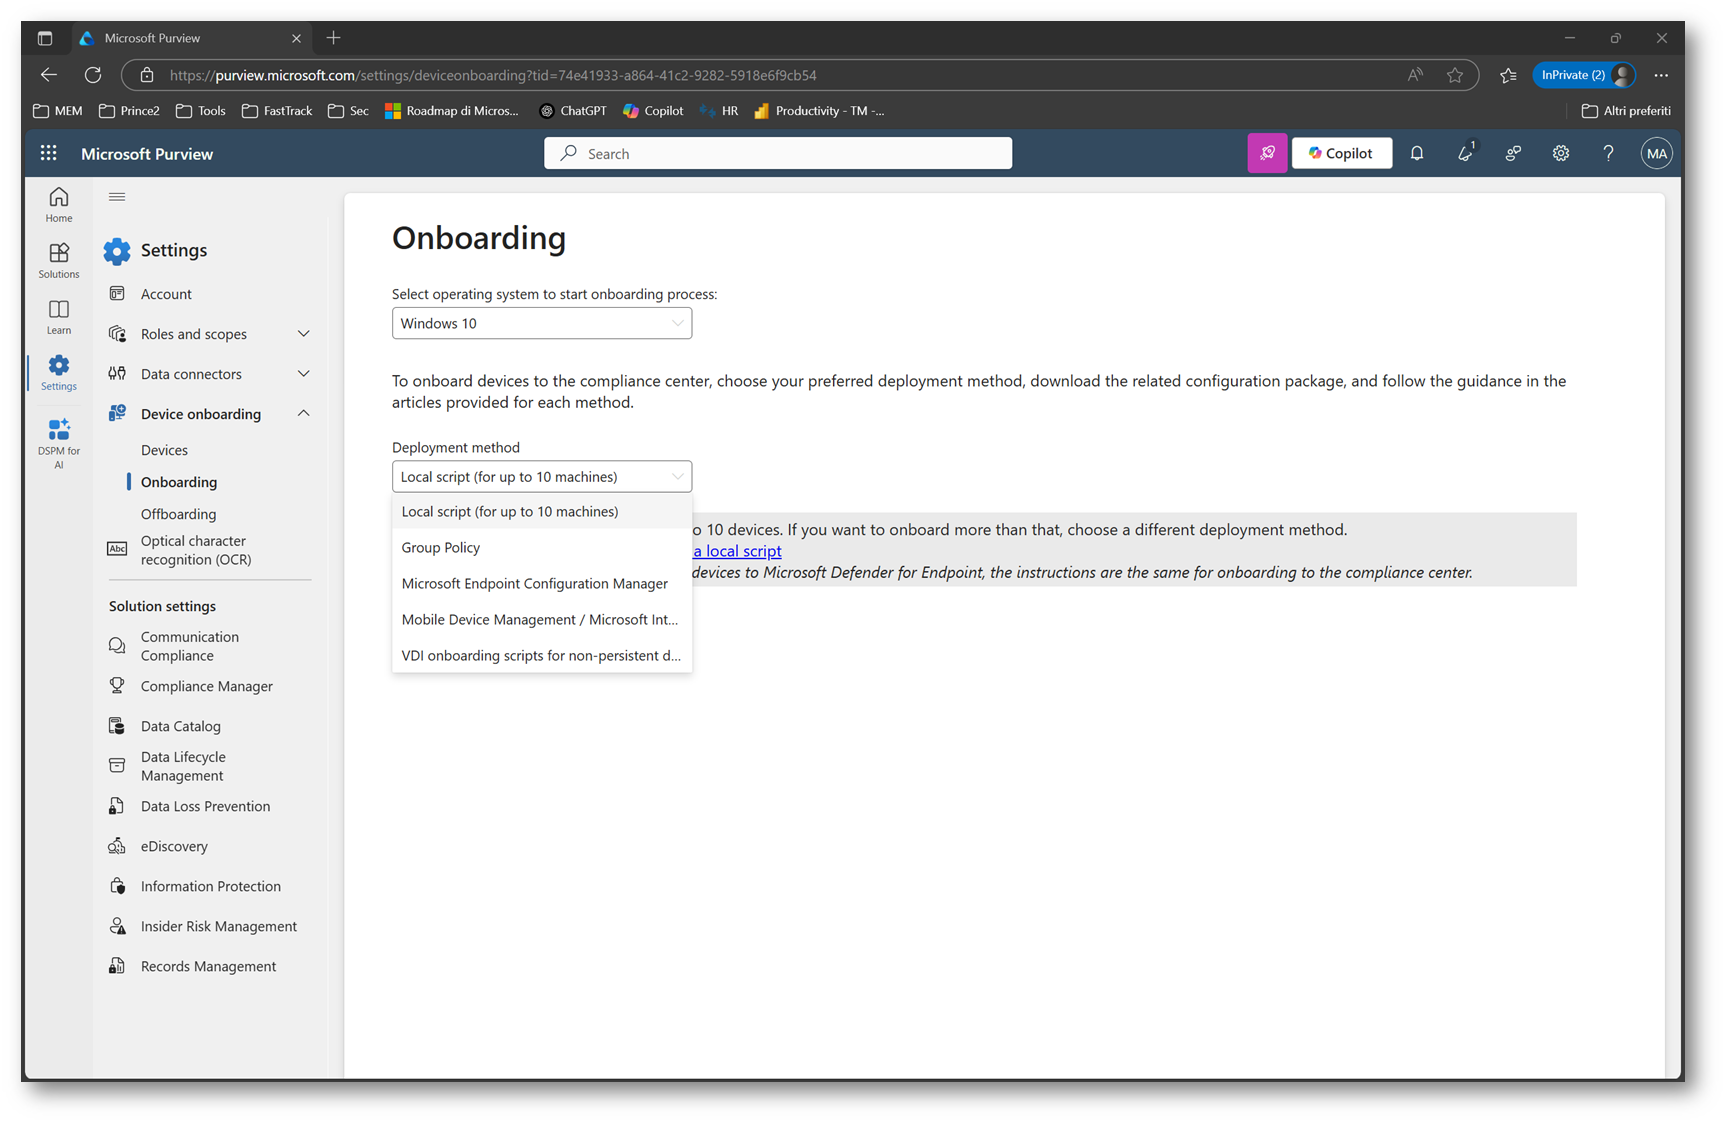The height and width of the screenshot is (1124, 1727).
Task: Open the Purview top-bar settings gear
Action: (x=1561, y=153)
